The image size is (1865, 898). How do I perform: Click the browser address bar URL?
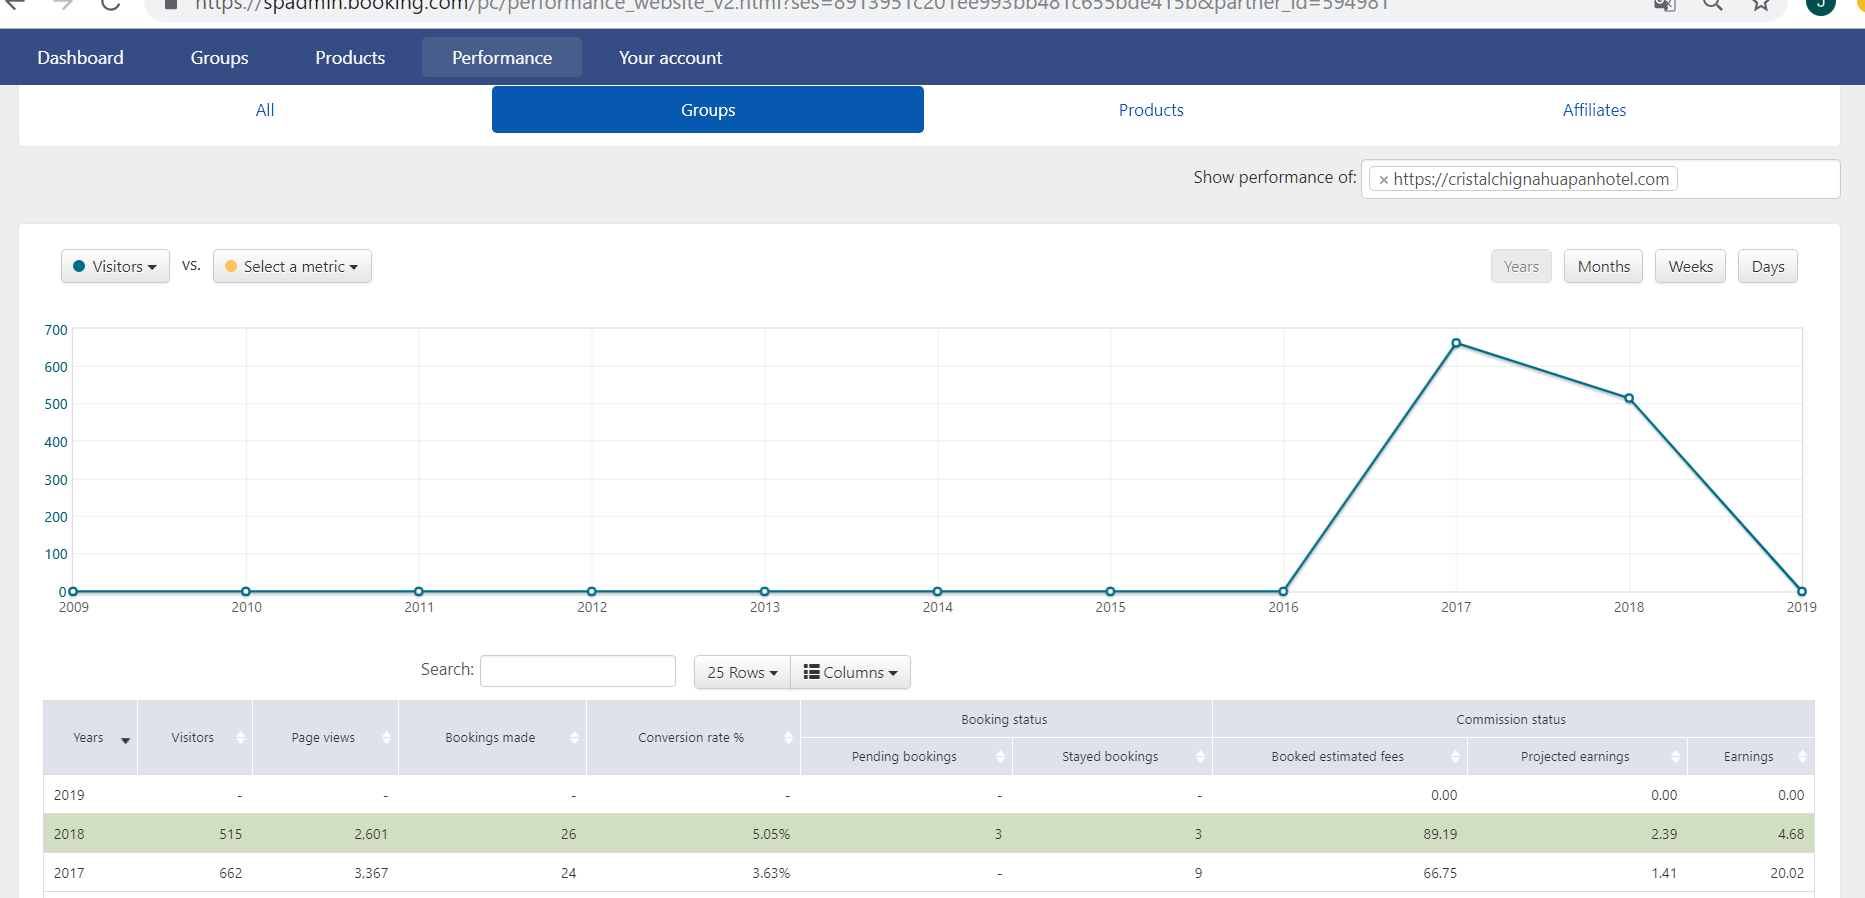coord(790,5)
